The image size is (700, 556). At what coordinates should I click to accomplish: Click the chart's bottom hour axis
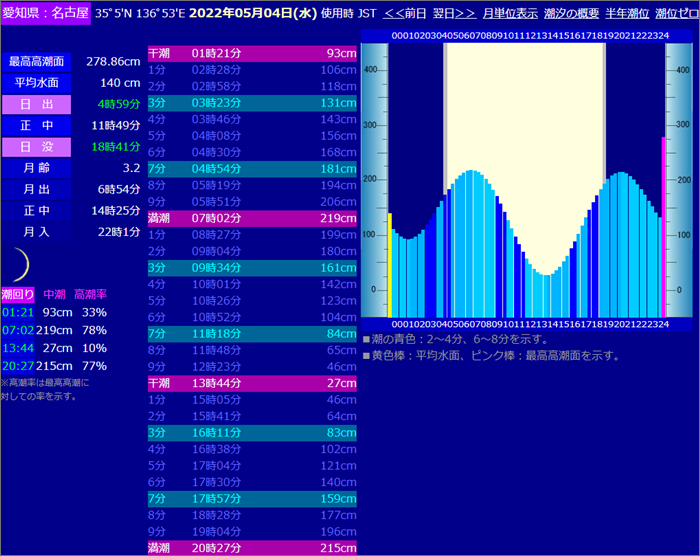[530, 324]
